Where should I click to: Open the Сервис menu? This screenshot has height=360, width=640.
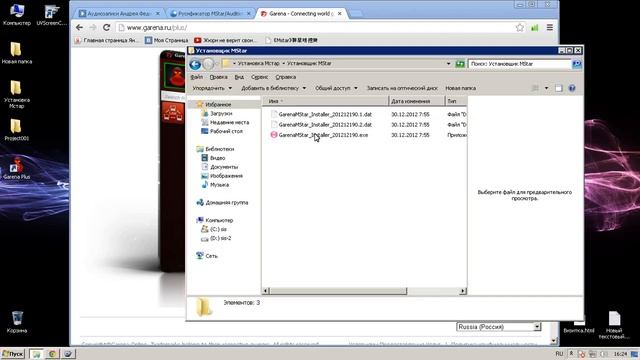coord(260,77)
